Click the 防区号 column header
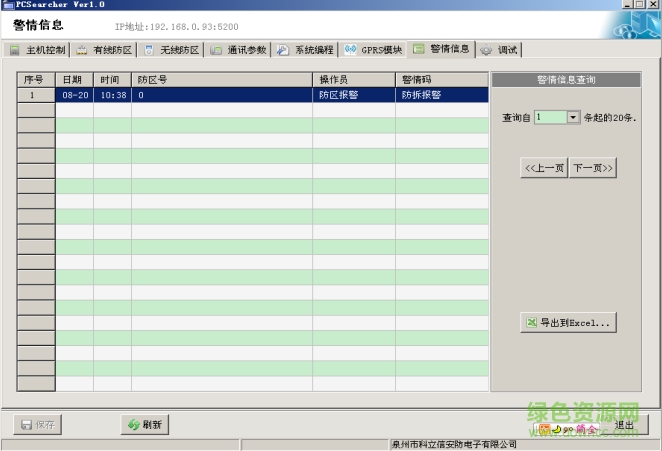 click(x=222, y=80)
